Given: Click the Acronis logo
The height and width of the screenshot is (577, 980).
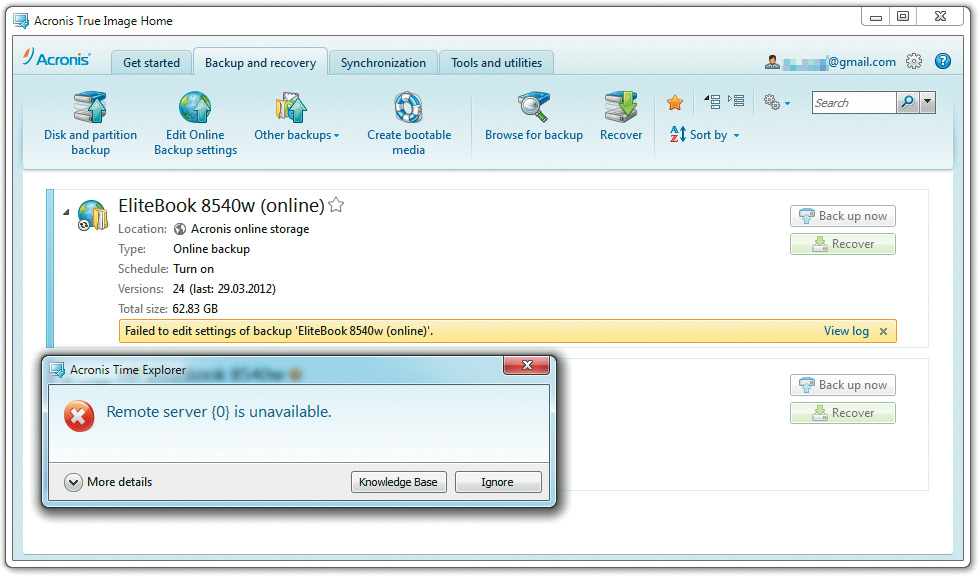Looking at the screenshot, I should click(57, 58).
